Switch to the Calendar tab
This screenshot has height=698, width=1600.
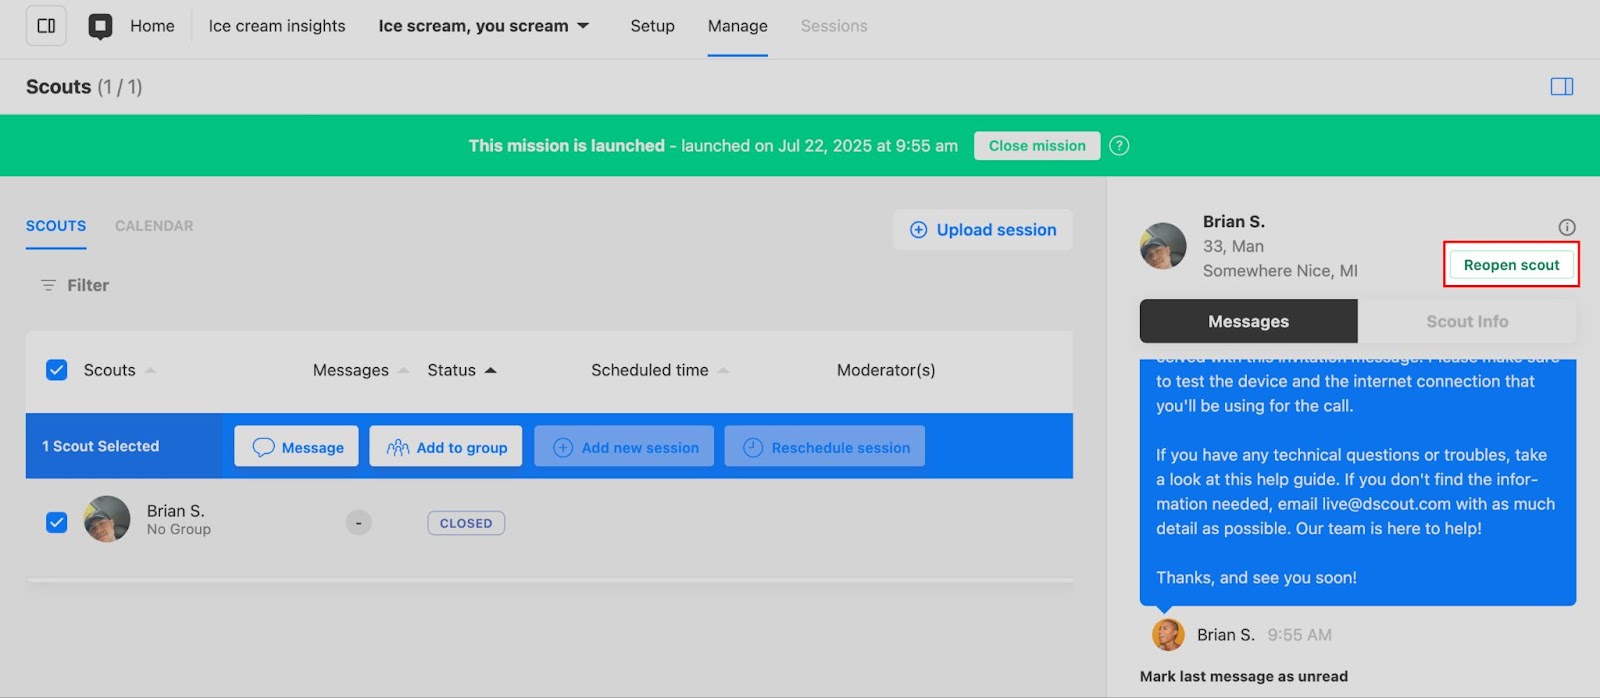pyautogui.click(x=154, y=226)
